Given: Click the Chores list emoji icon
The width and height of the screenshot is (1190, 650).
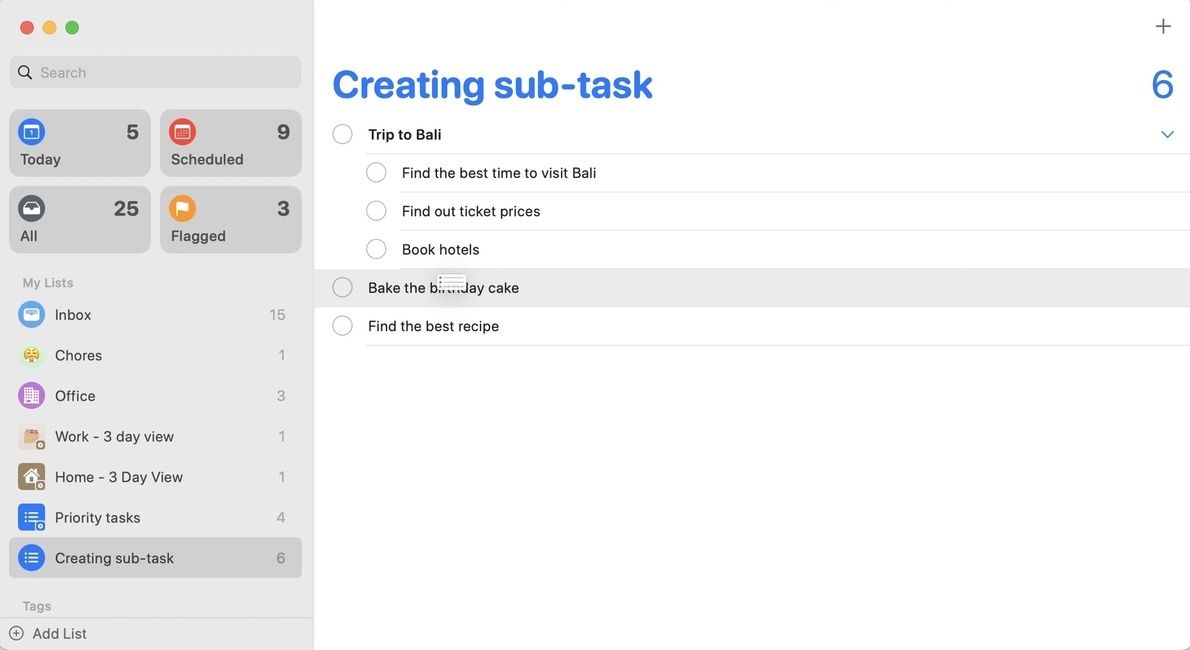Looking at the screenshot, I should (30, 355).
